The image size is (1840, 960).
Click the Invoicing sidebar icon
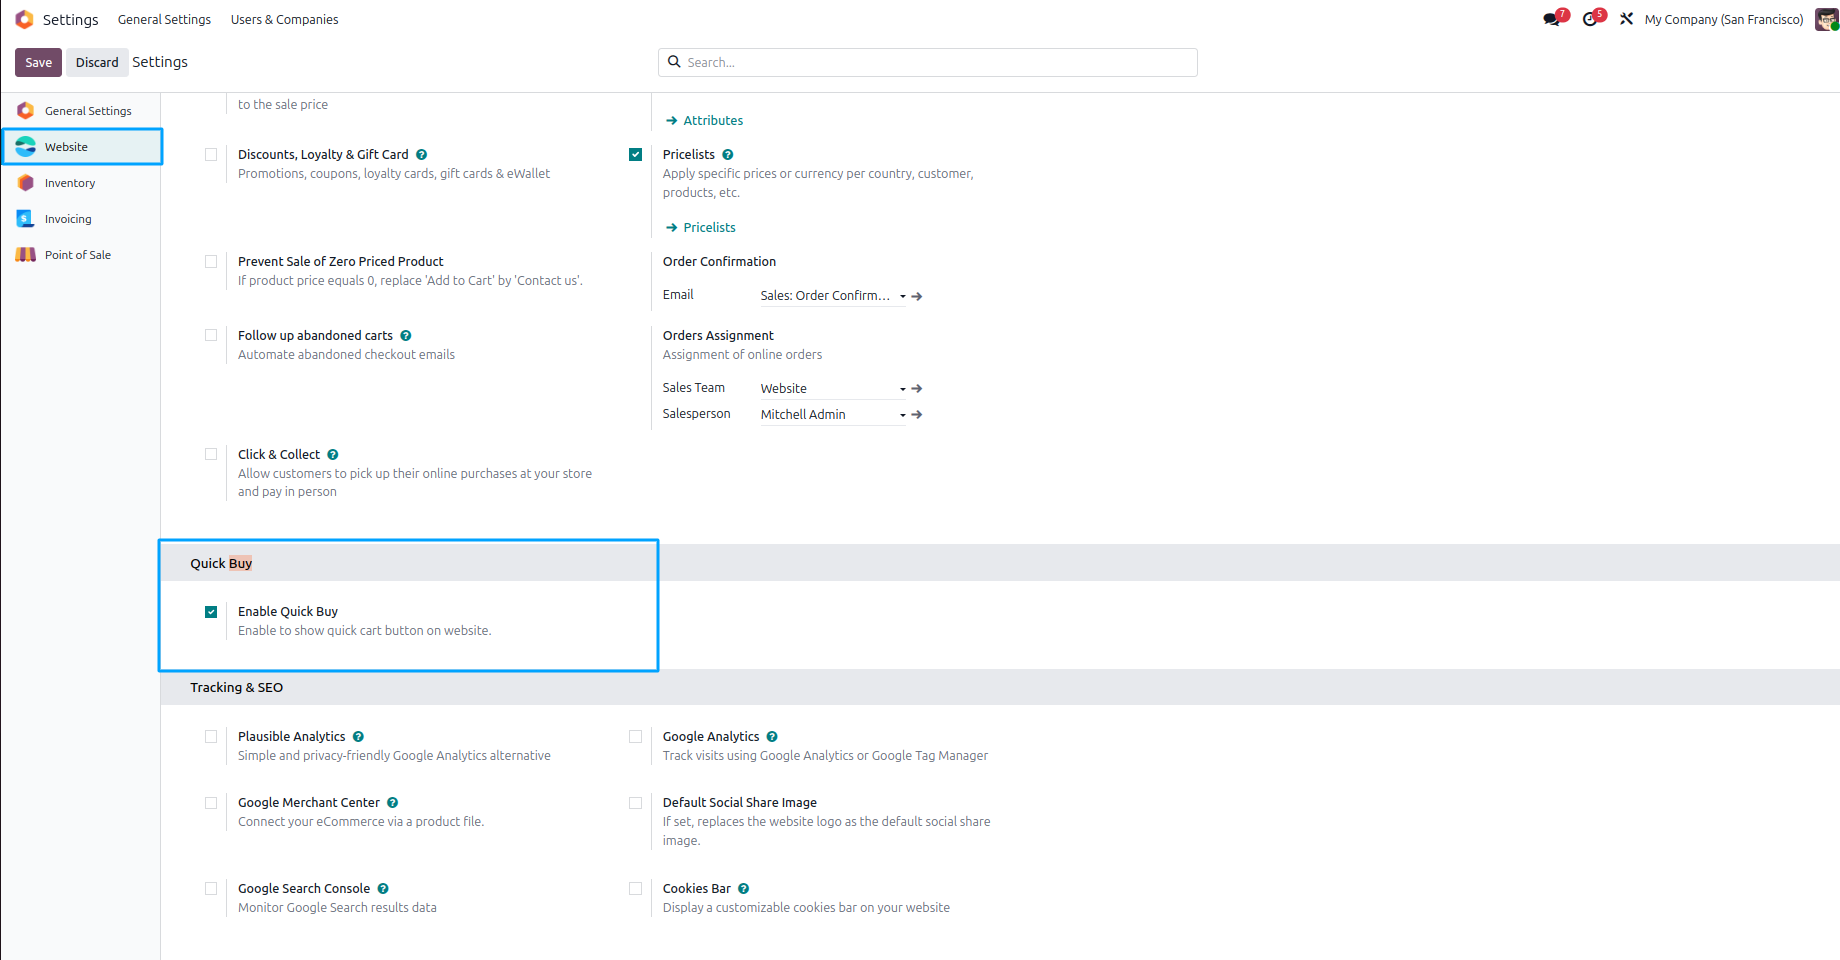[x=26, y=219]
